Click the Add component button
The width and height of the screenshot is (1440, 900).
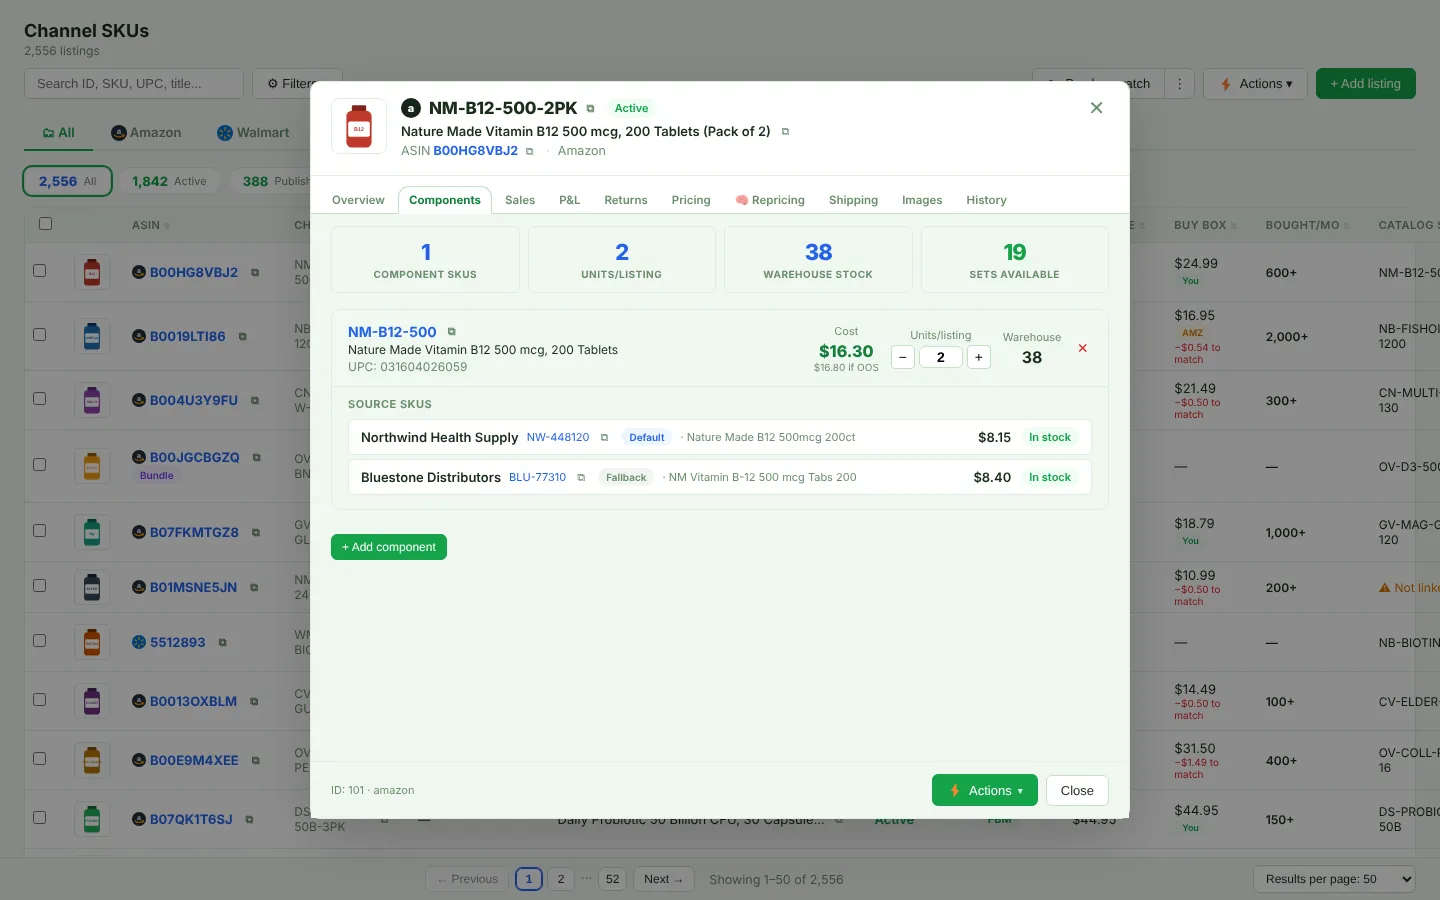pos(389,547)
